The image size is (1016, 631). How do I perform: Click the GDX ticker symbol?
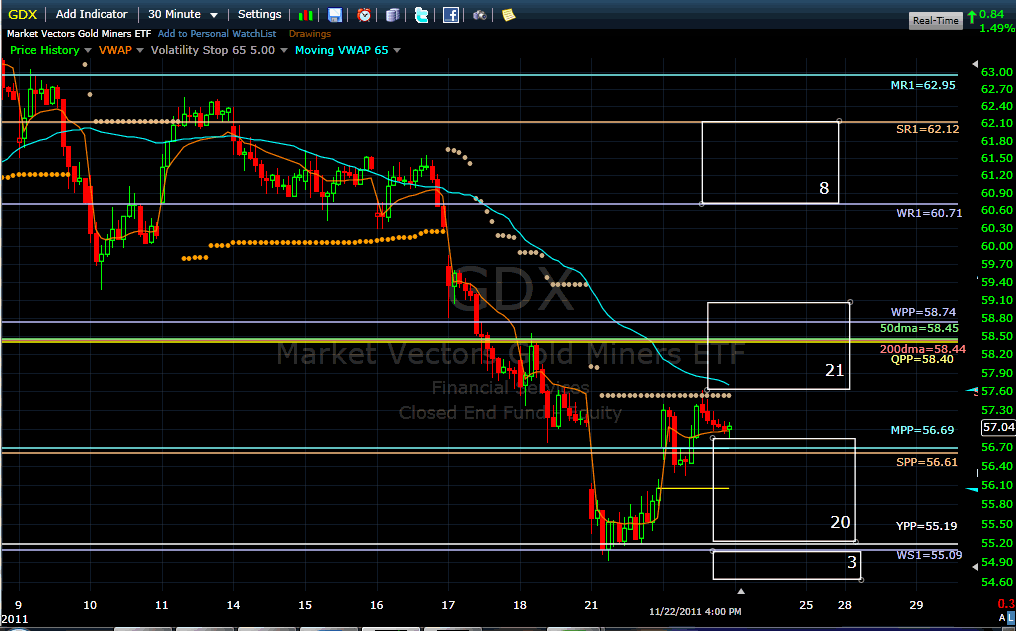[x=22, y=14]
